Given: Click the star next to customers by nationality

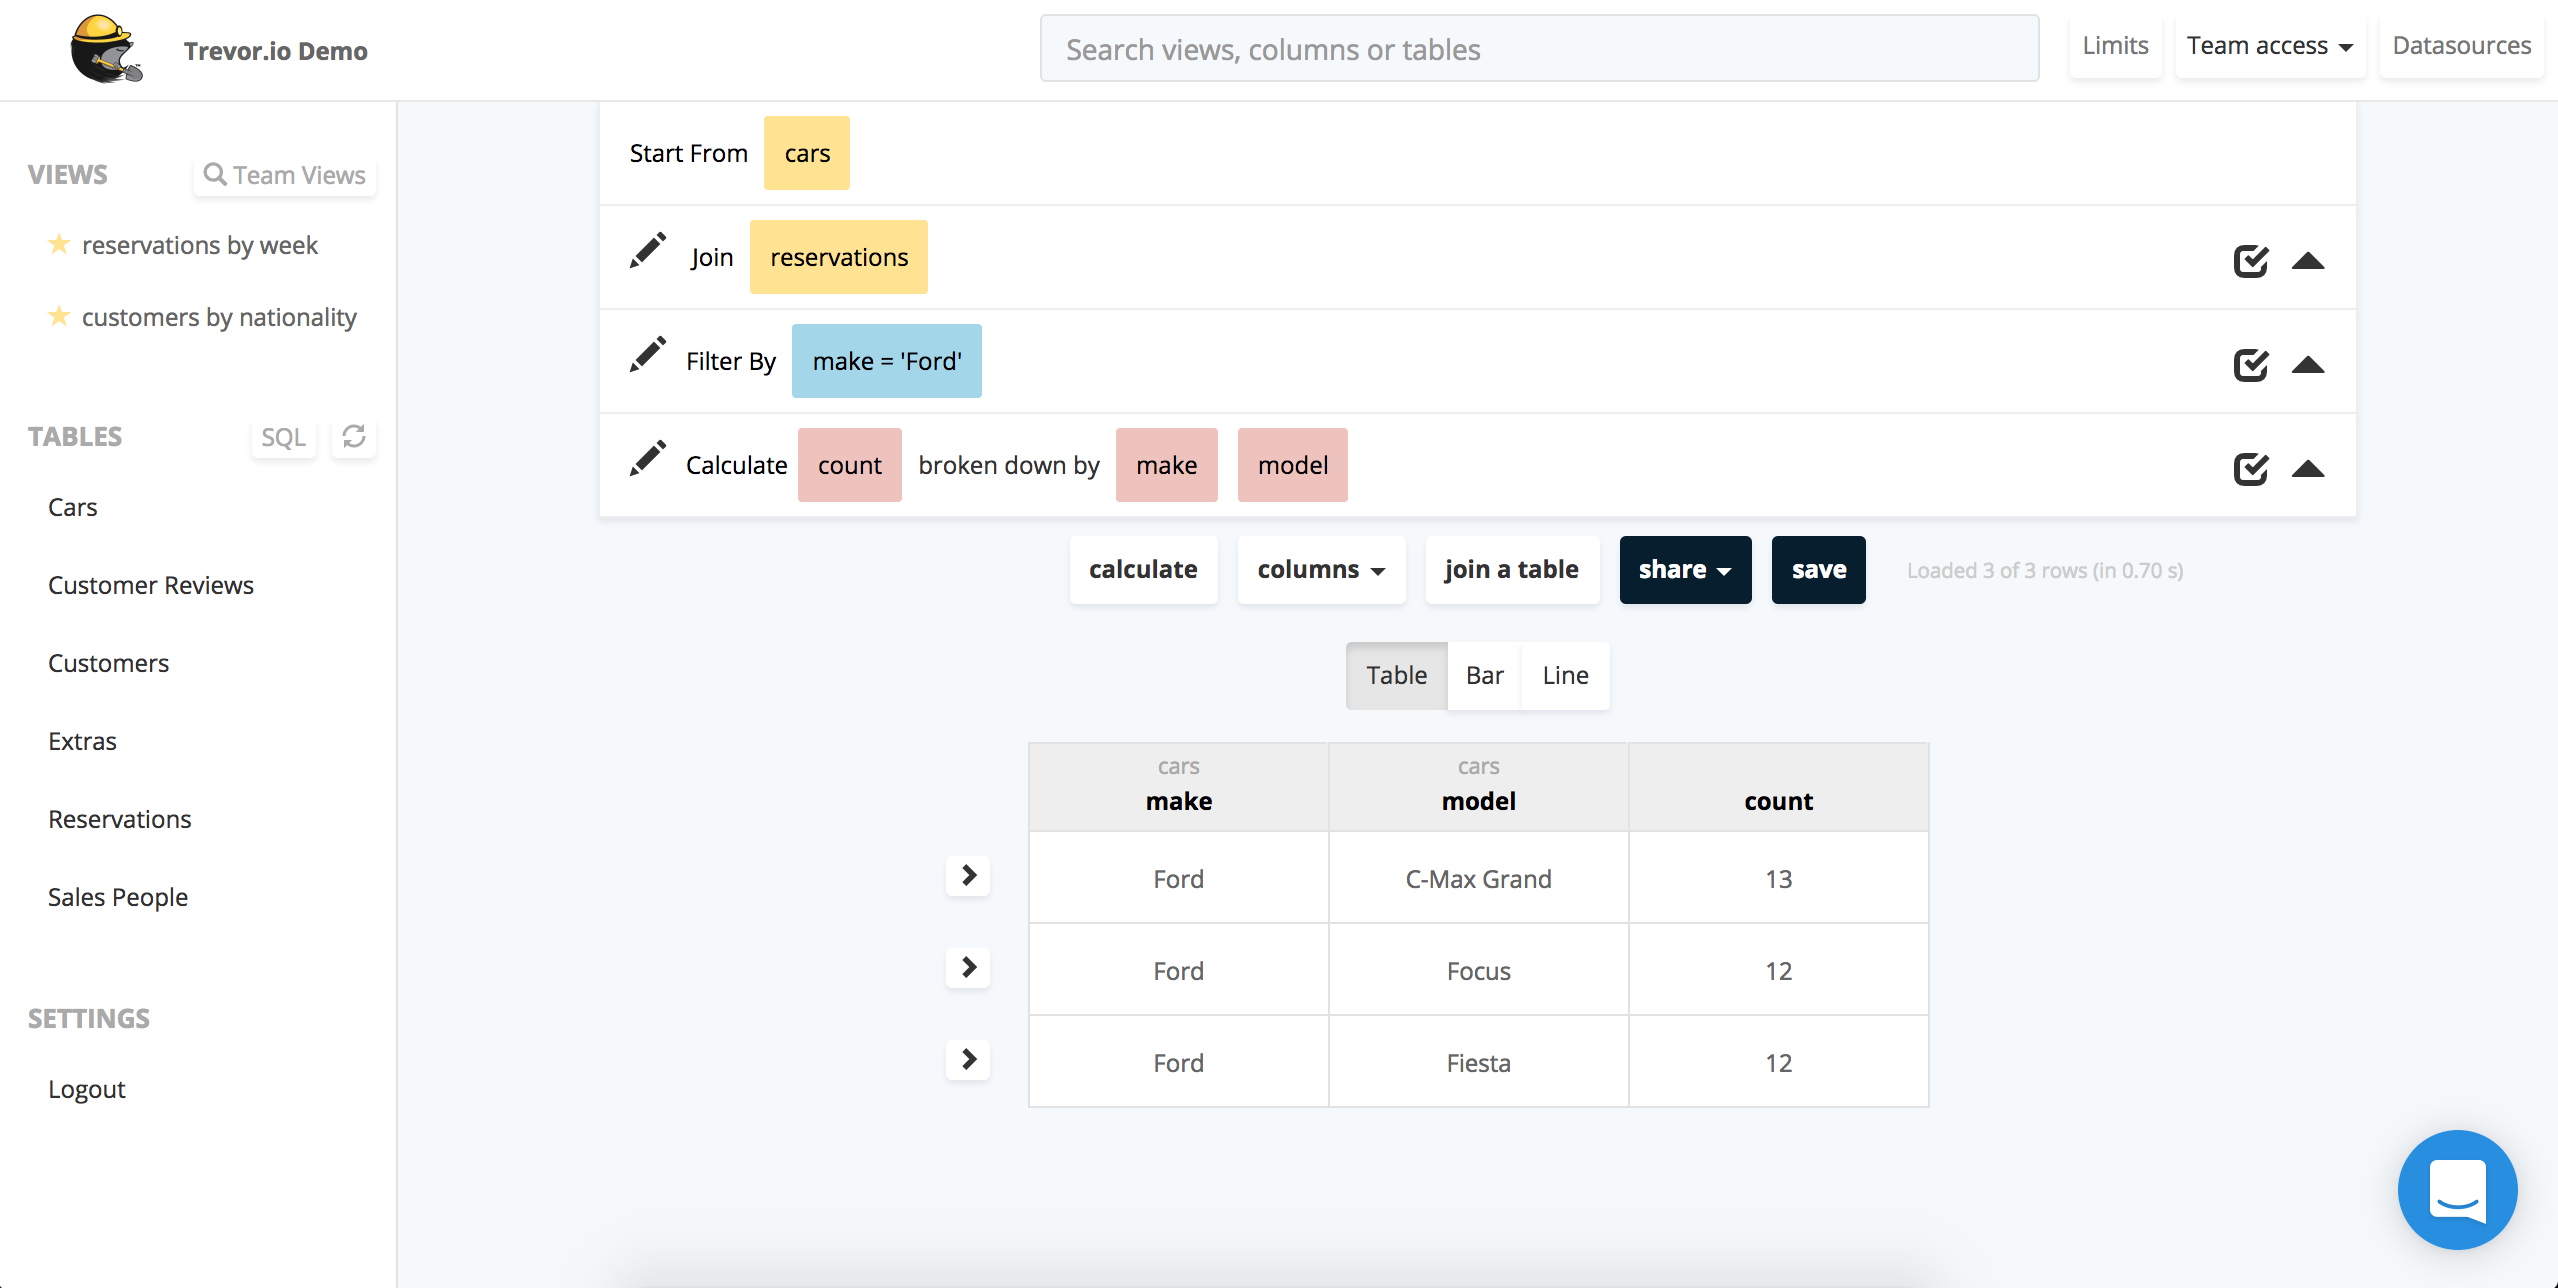Looking at the screenshot, I should point(59,316).
